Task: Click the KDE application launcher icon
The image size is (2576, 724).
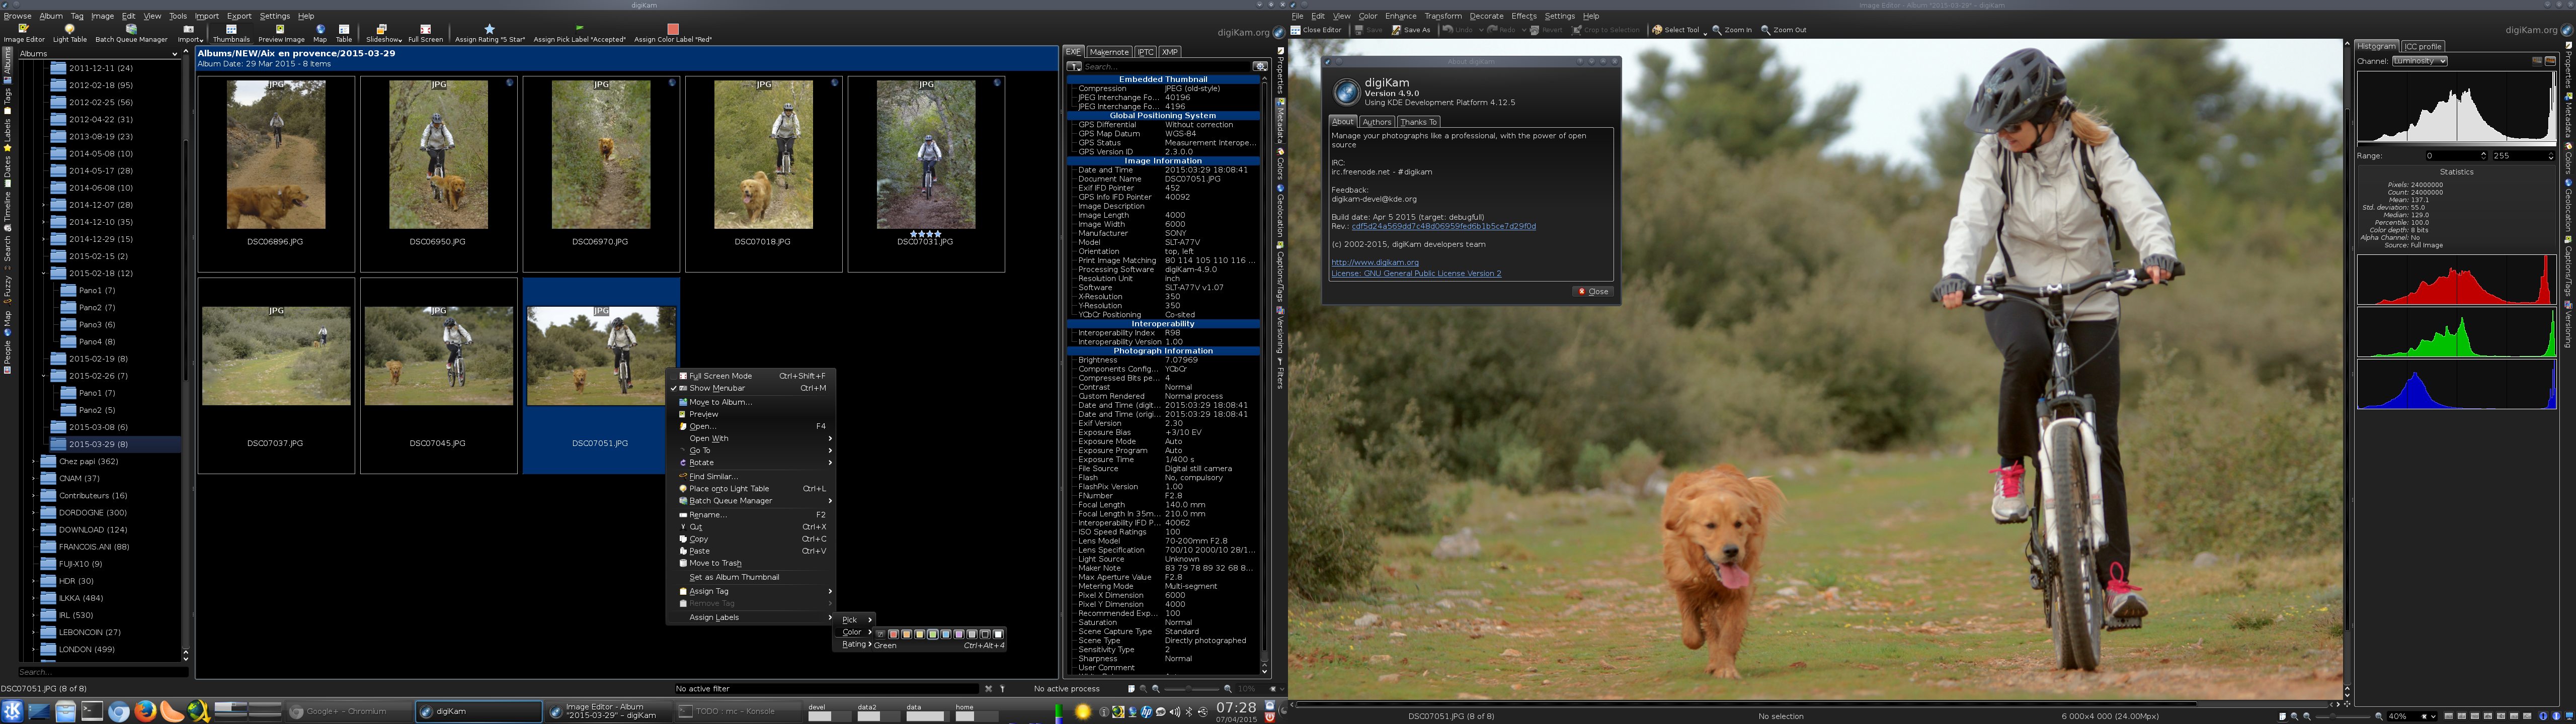Action: [x=12, y=712]
